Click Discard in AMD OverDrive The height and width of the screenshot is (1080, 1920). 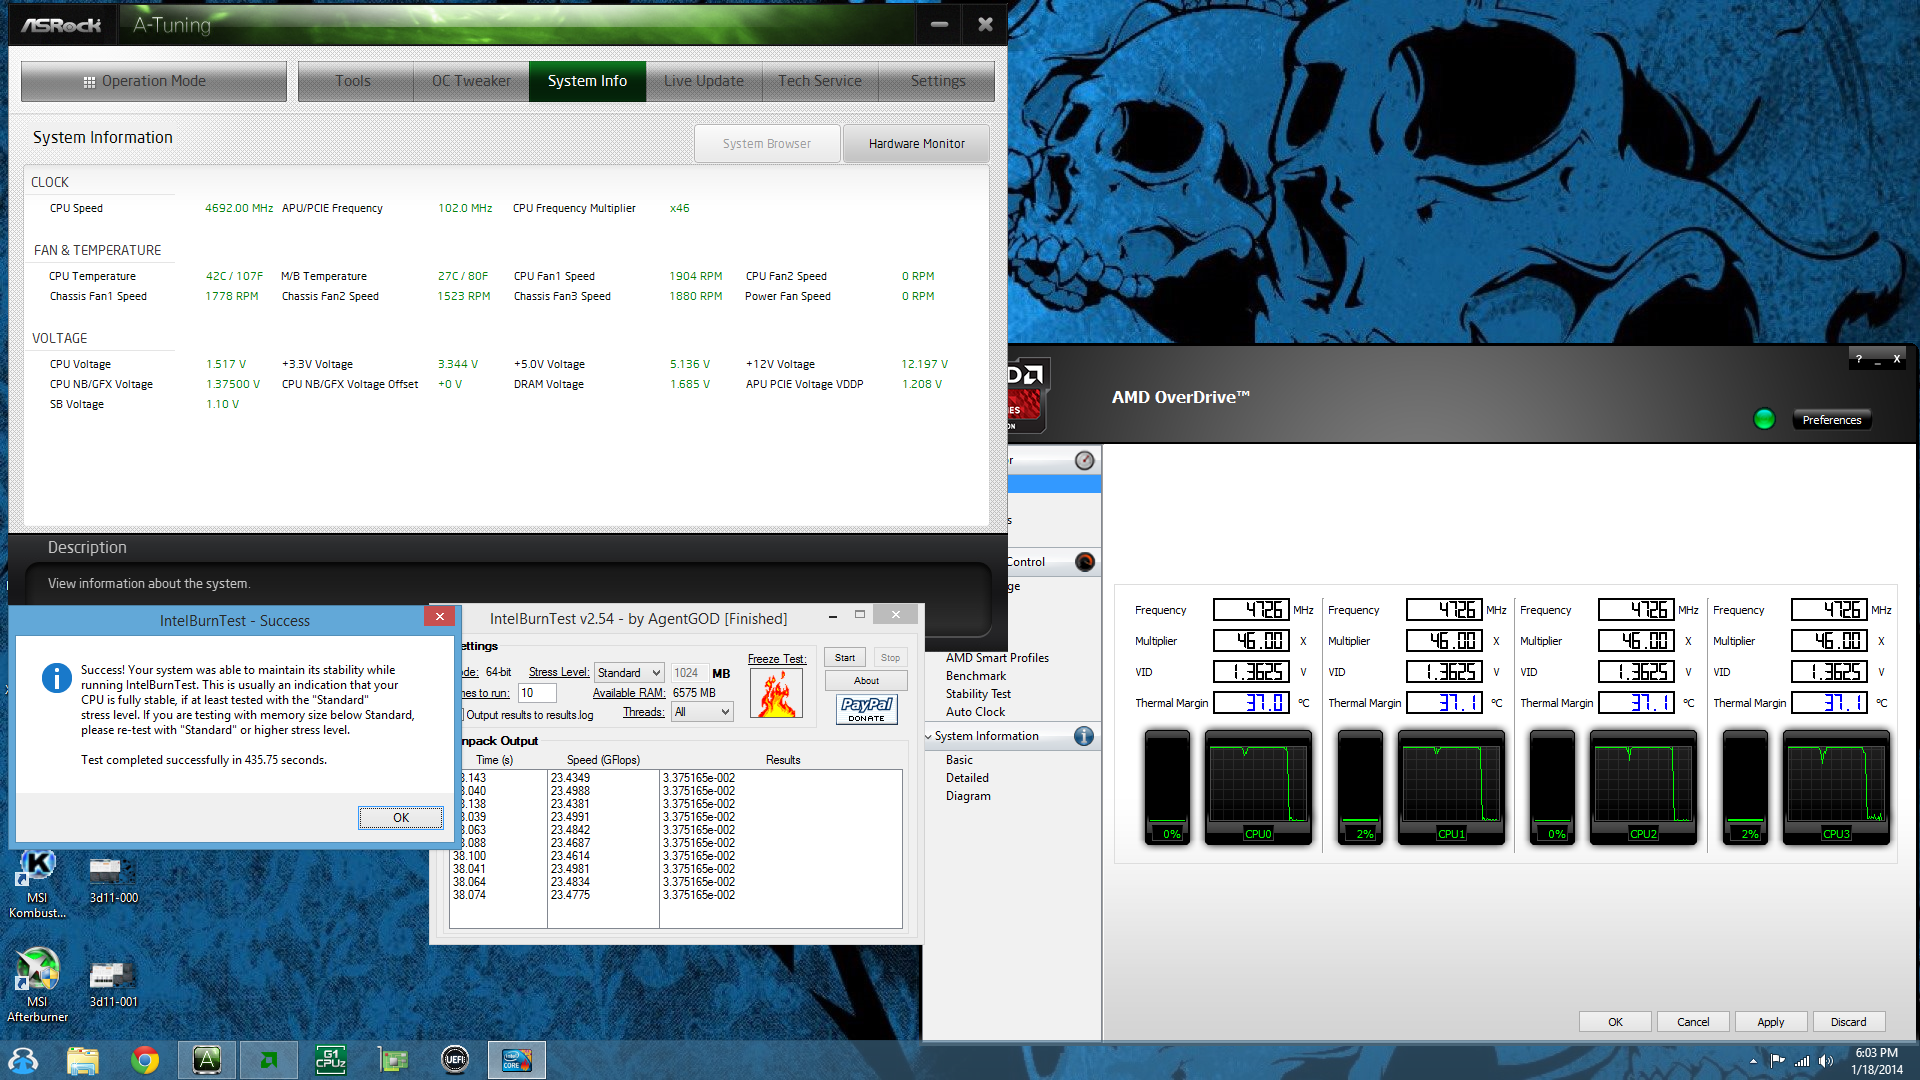click(1848, 1022)
